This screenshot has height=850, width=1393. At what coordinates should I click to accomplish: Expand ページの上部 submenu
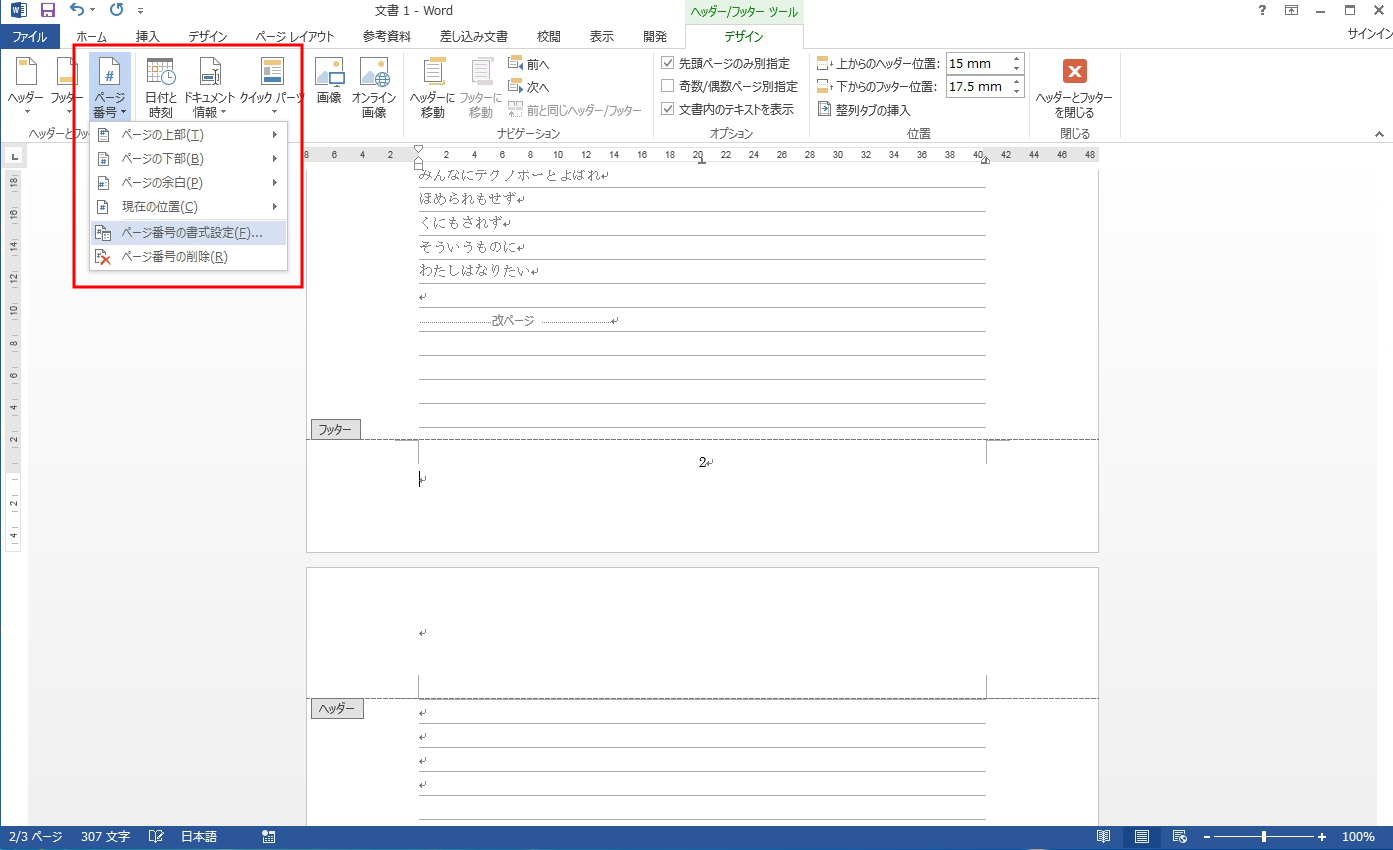click(x=188, y=135)
